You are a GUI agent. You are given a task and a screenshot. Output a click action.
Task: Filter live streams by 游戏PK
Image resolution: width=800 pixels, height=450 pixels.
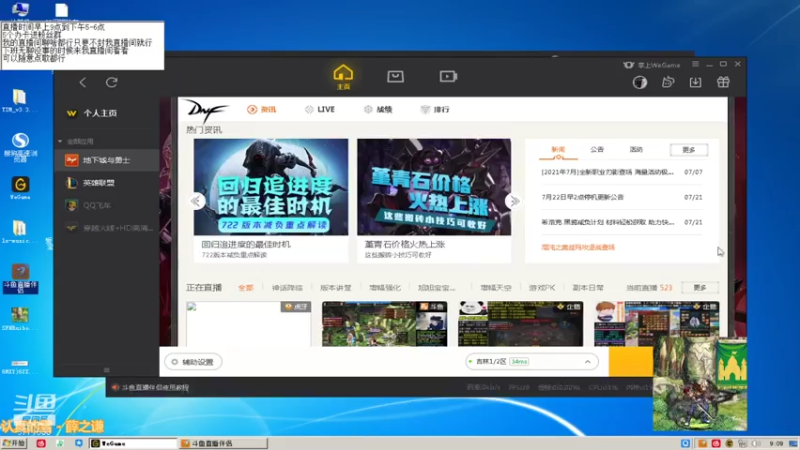pos(542,288)
